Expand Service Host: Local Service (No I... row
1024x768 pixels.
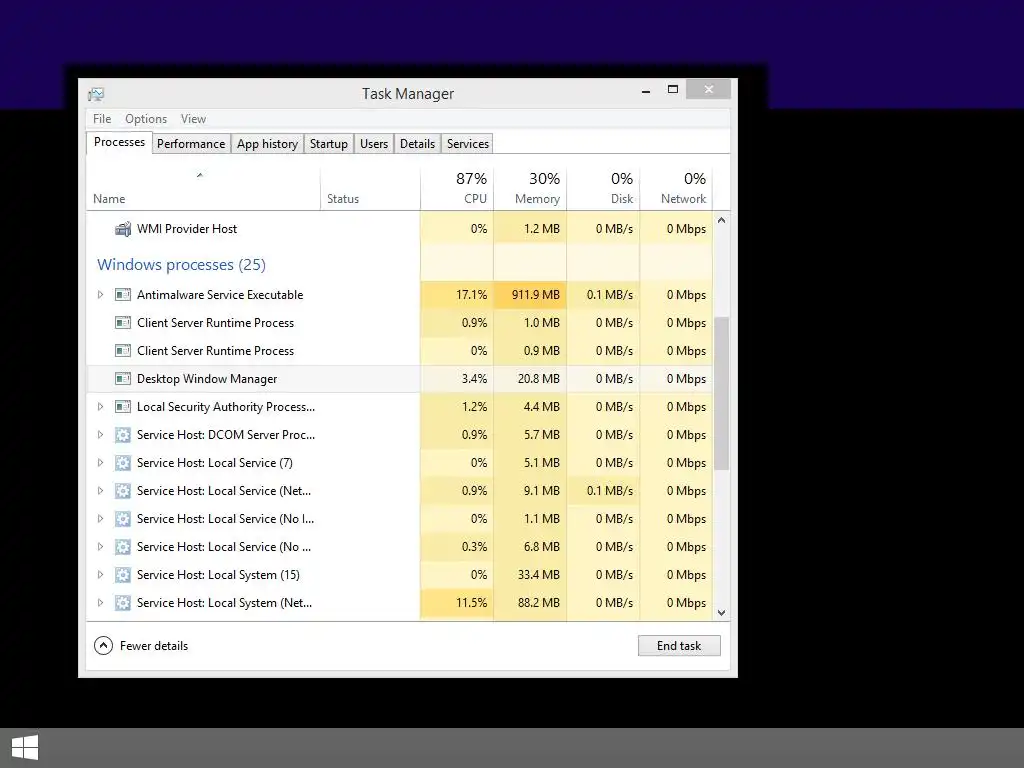coord(100,519)
